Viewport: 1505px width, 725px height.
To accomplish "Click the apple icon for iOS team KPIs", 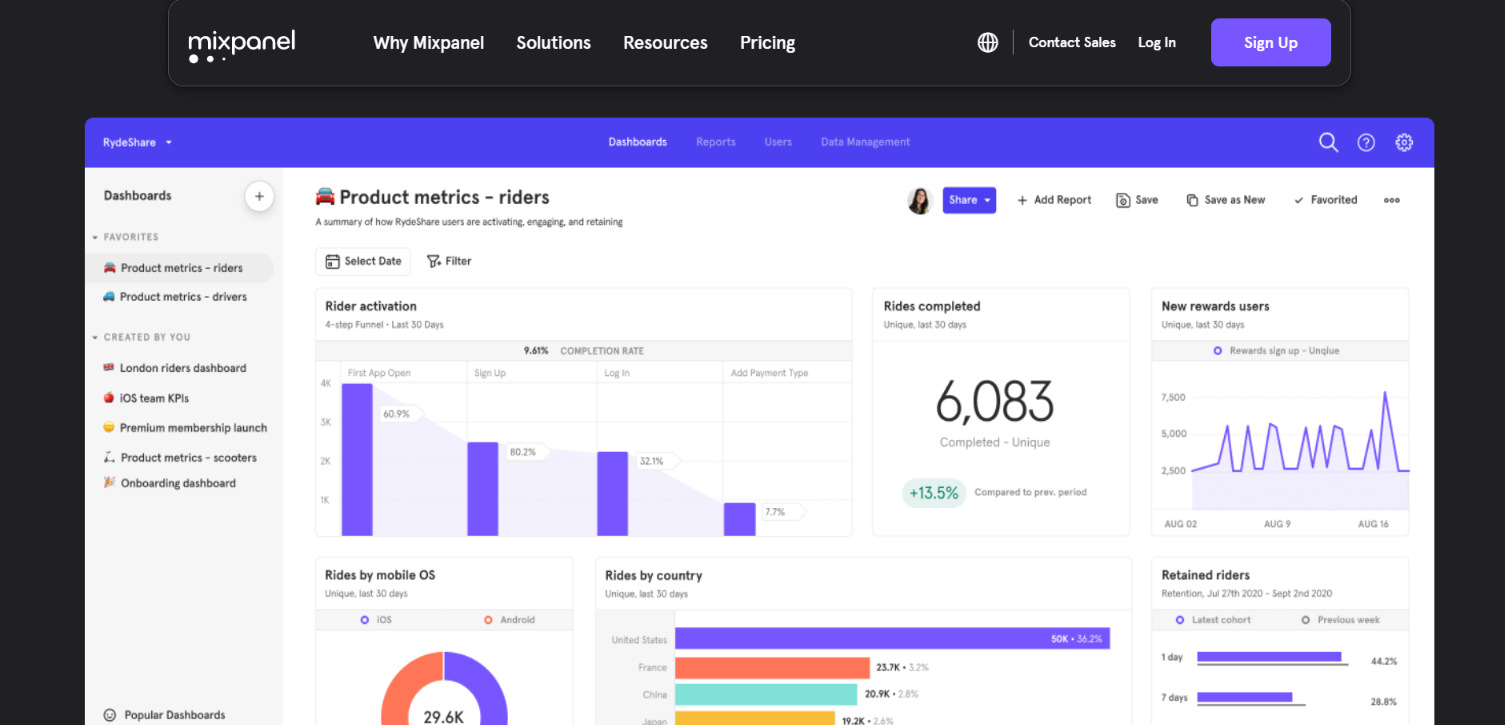I will pos(109,398).
